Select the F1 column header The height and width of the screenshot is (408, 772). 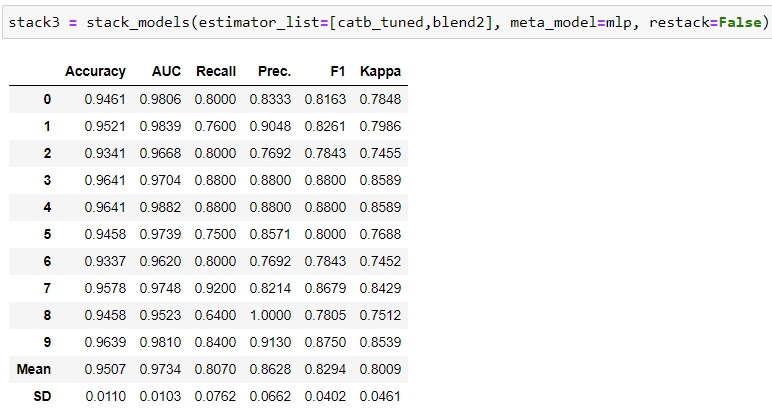pos(335,72)
